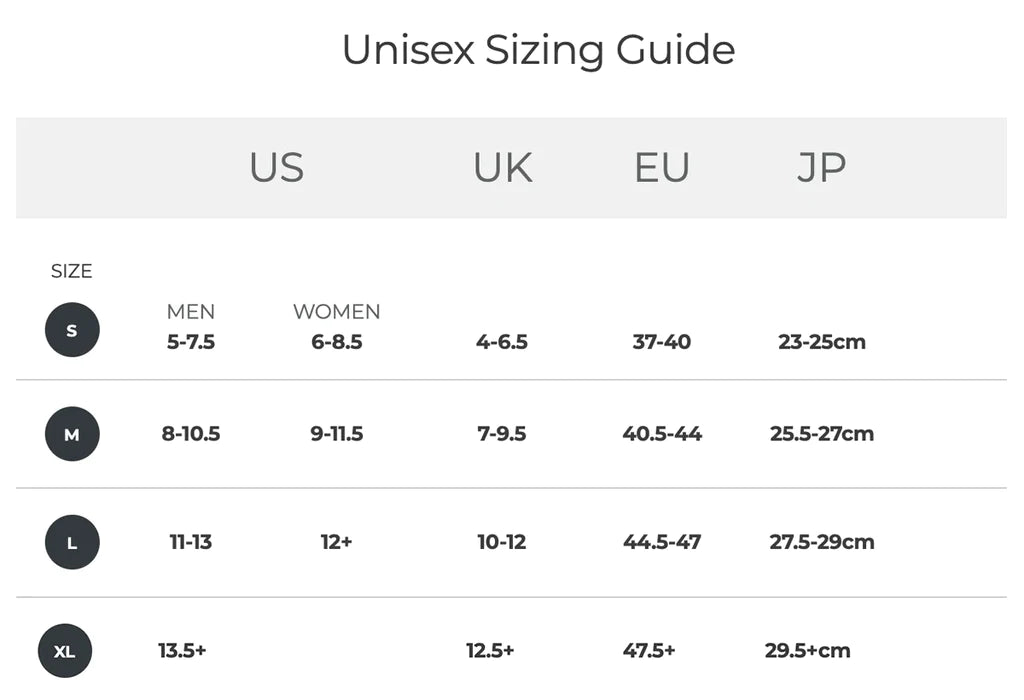Click the 37-40 EU size cell

(662, 342)
